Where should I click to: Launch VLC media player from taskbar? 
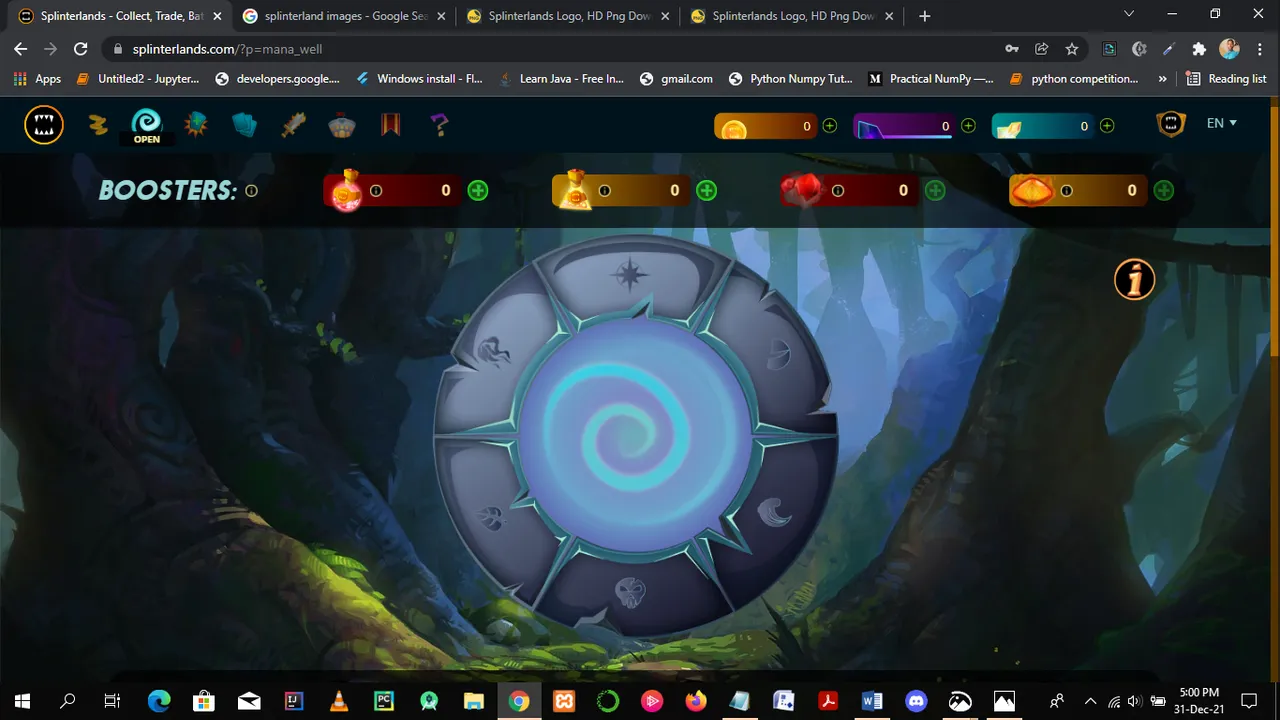(x=339, y=701)
